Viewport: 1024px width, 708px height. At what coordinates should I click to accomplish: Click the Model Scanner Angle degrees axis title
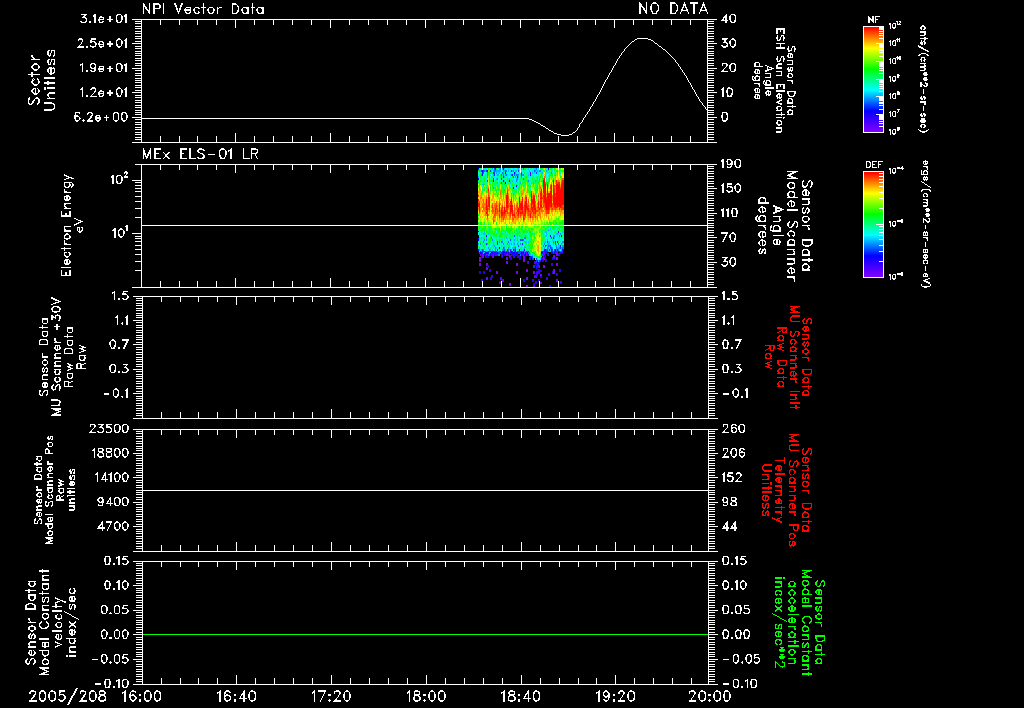(x=784, y=226)
